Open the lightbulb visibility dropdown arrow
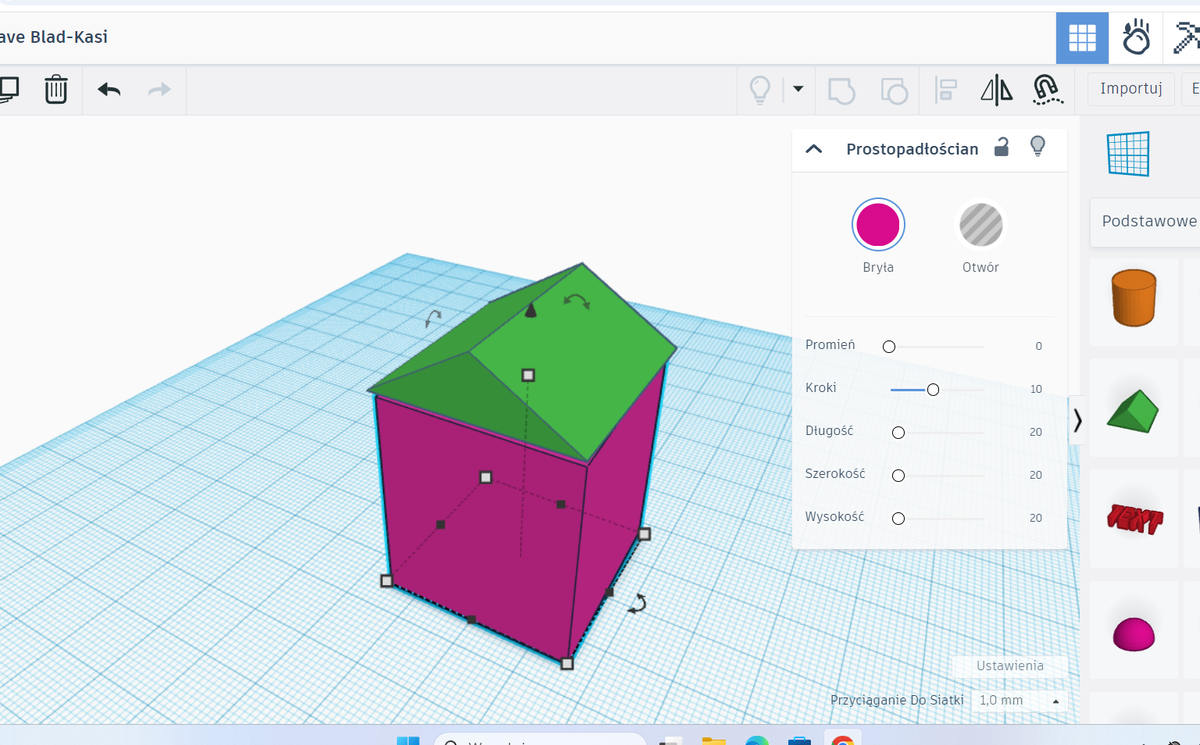 [x=798, y=89]
